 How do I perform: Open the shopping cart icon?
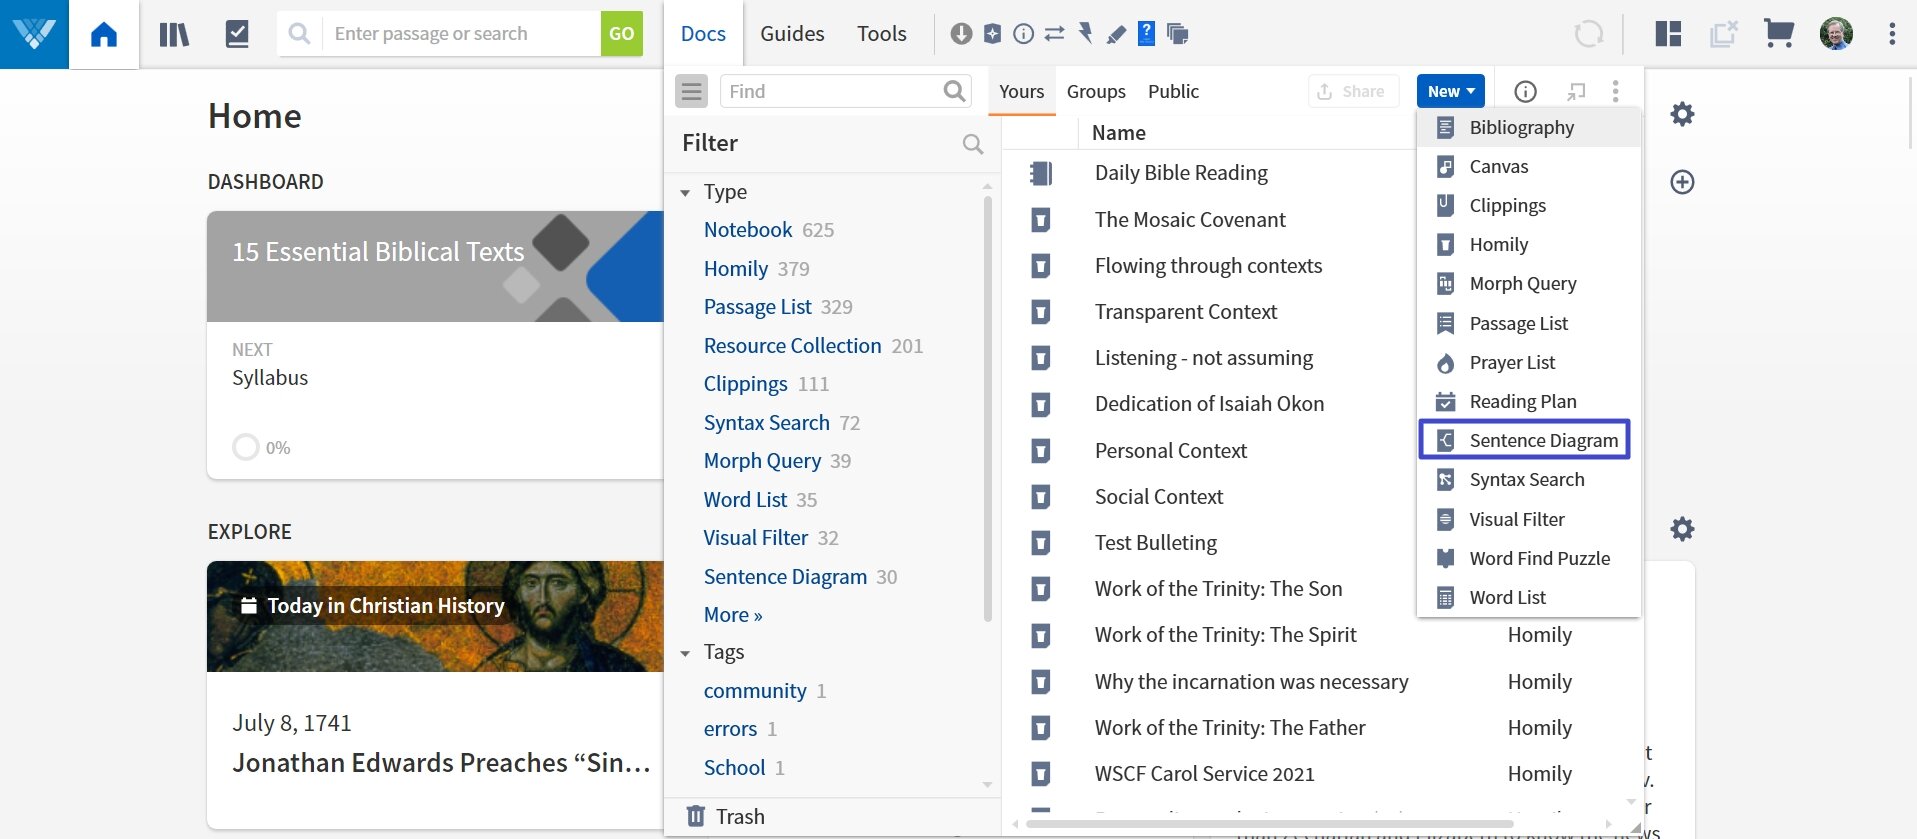tap(1778, 34)
